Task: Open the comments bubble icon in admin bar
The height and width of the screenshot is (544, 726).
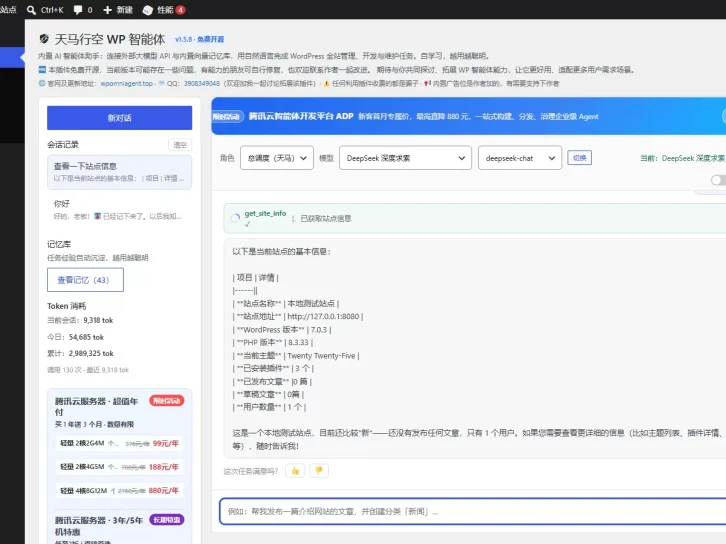Action: (x=78, y=10)
